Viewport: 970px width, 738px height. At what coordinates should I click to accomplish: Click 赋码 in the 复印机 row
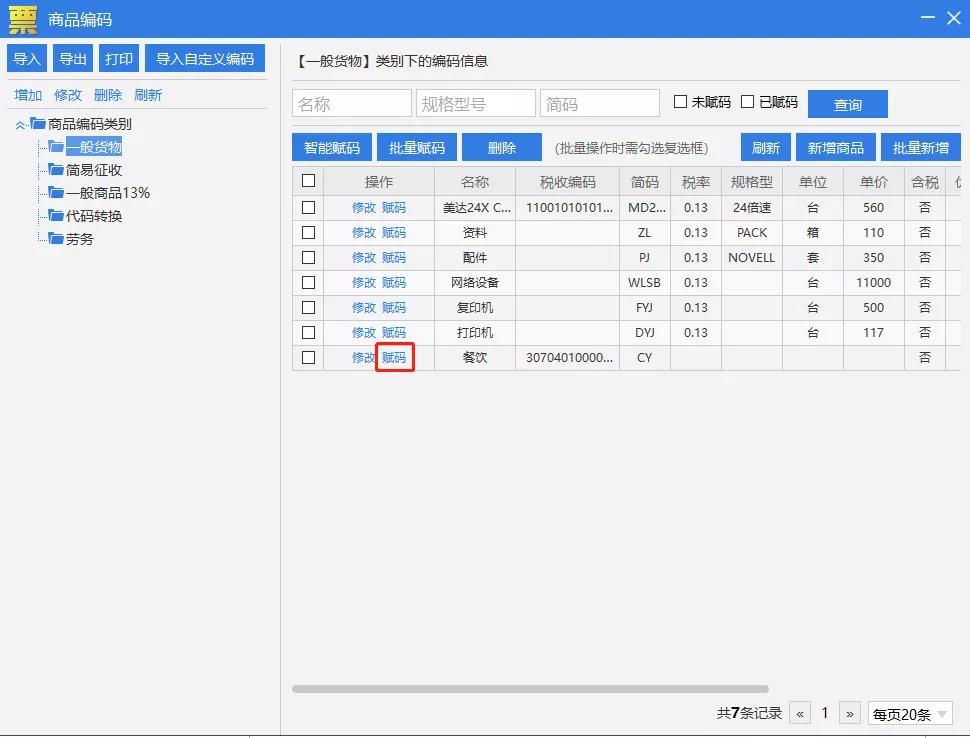point(394,308)
